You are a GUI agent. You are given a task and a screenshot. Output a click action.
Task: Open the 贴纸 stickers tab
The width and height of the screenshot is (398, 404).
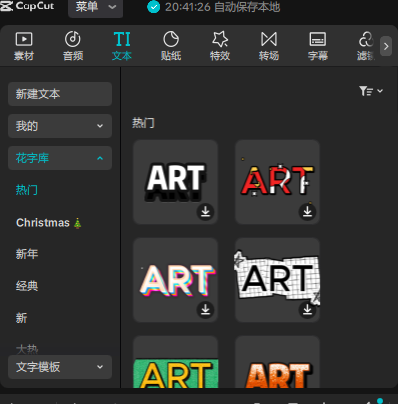(171, 46)
